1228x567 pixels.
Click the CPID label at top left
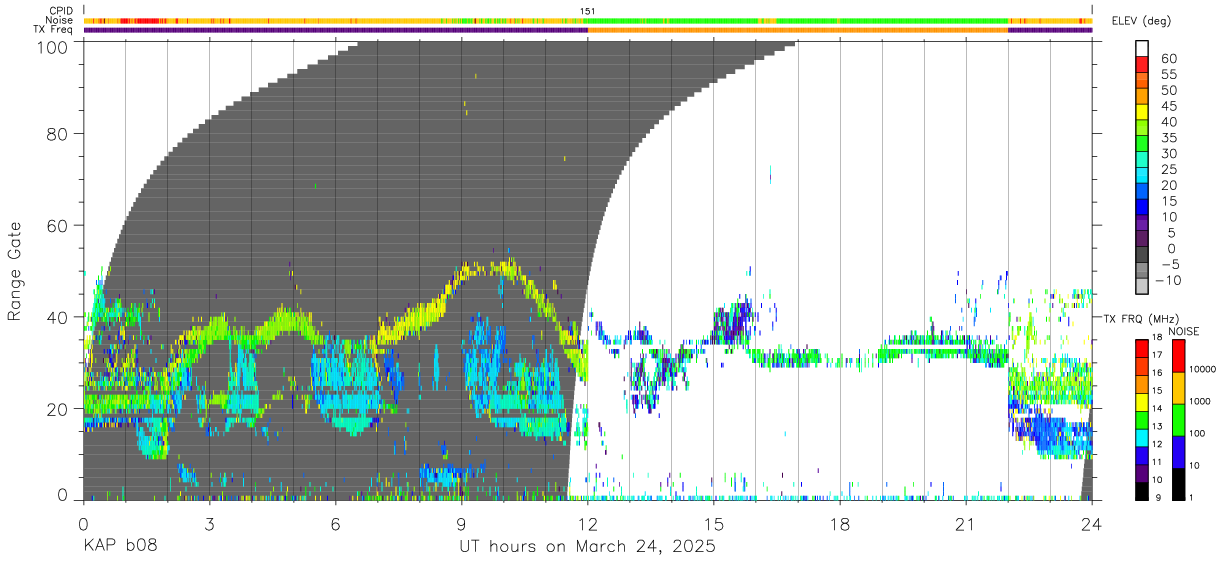click(x=62, y=11)
